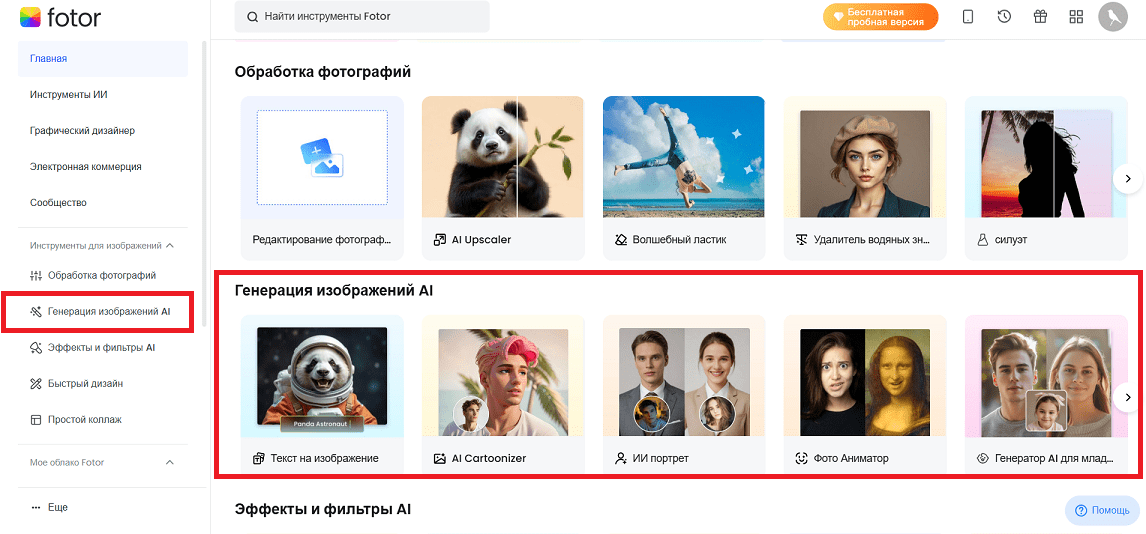The height and width of the screenshot is (534, 1146).
Task: Click the add-photo icon in upload box
Action: [x=322, y=158]
